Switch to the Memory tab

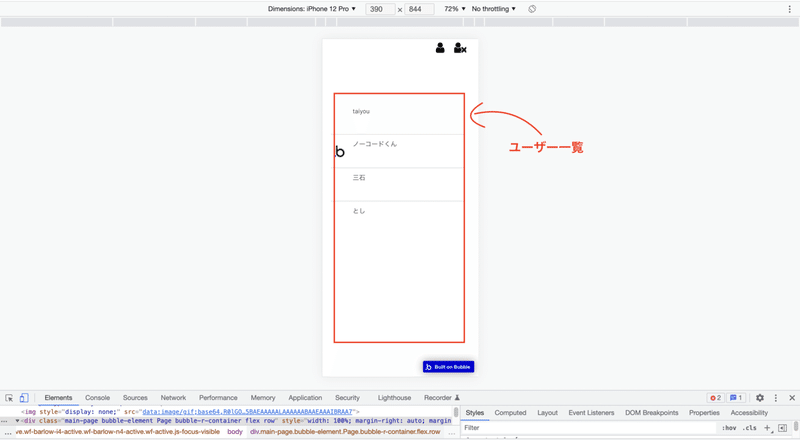click(x=263, y=398)
